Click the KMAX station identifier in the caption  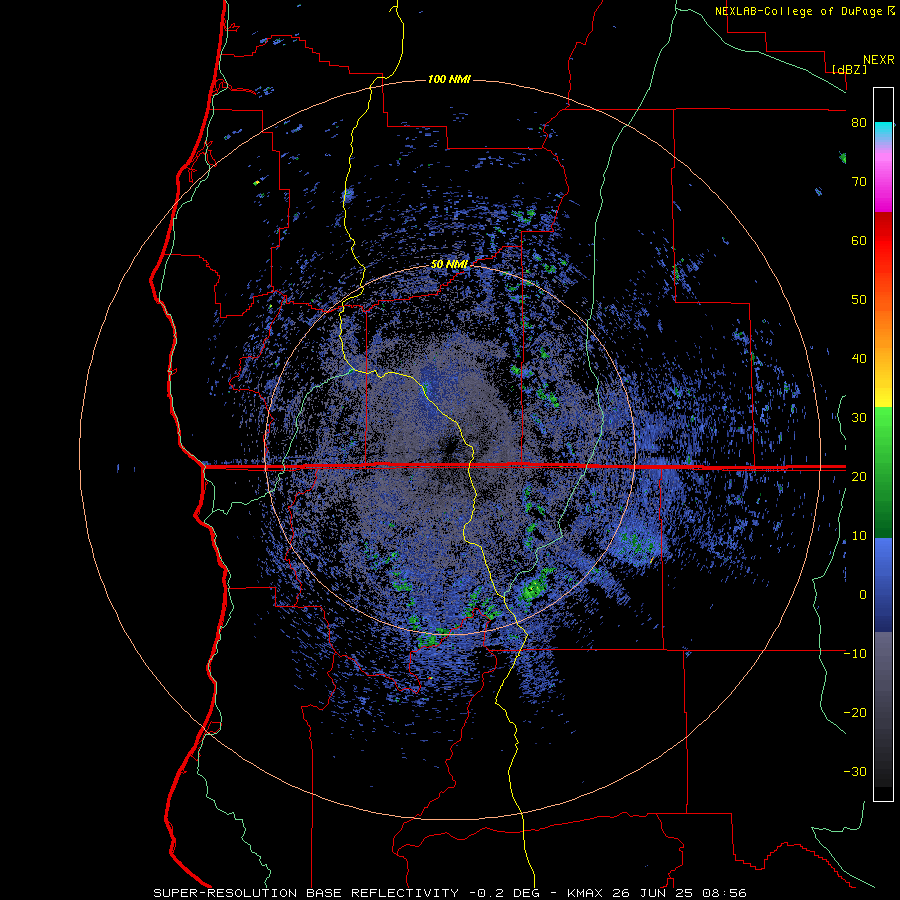(x=585, y=893)
